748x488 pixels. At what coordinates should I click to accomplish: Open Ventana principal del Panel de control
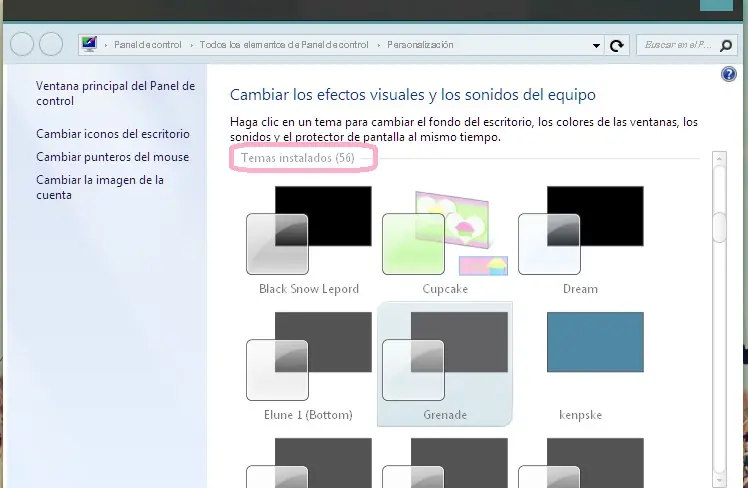[x=115, y=93]
